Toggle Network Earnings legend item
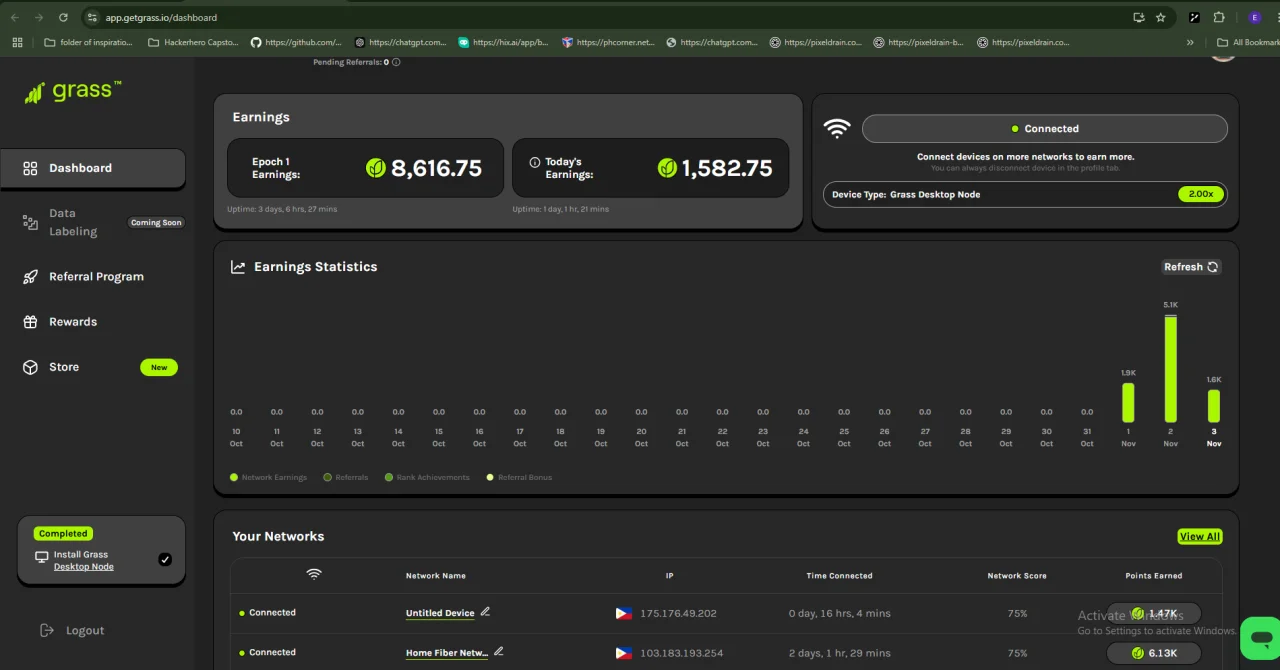 (268, 477)
